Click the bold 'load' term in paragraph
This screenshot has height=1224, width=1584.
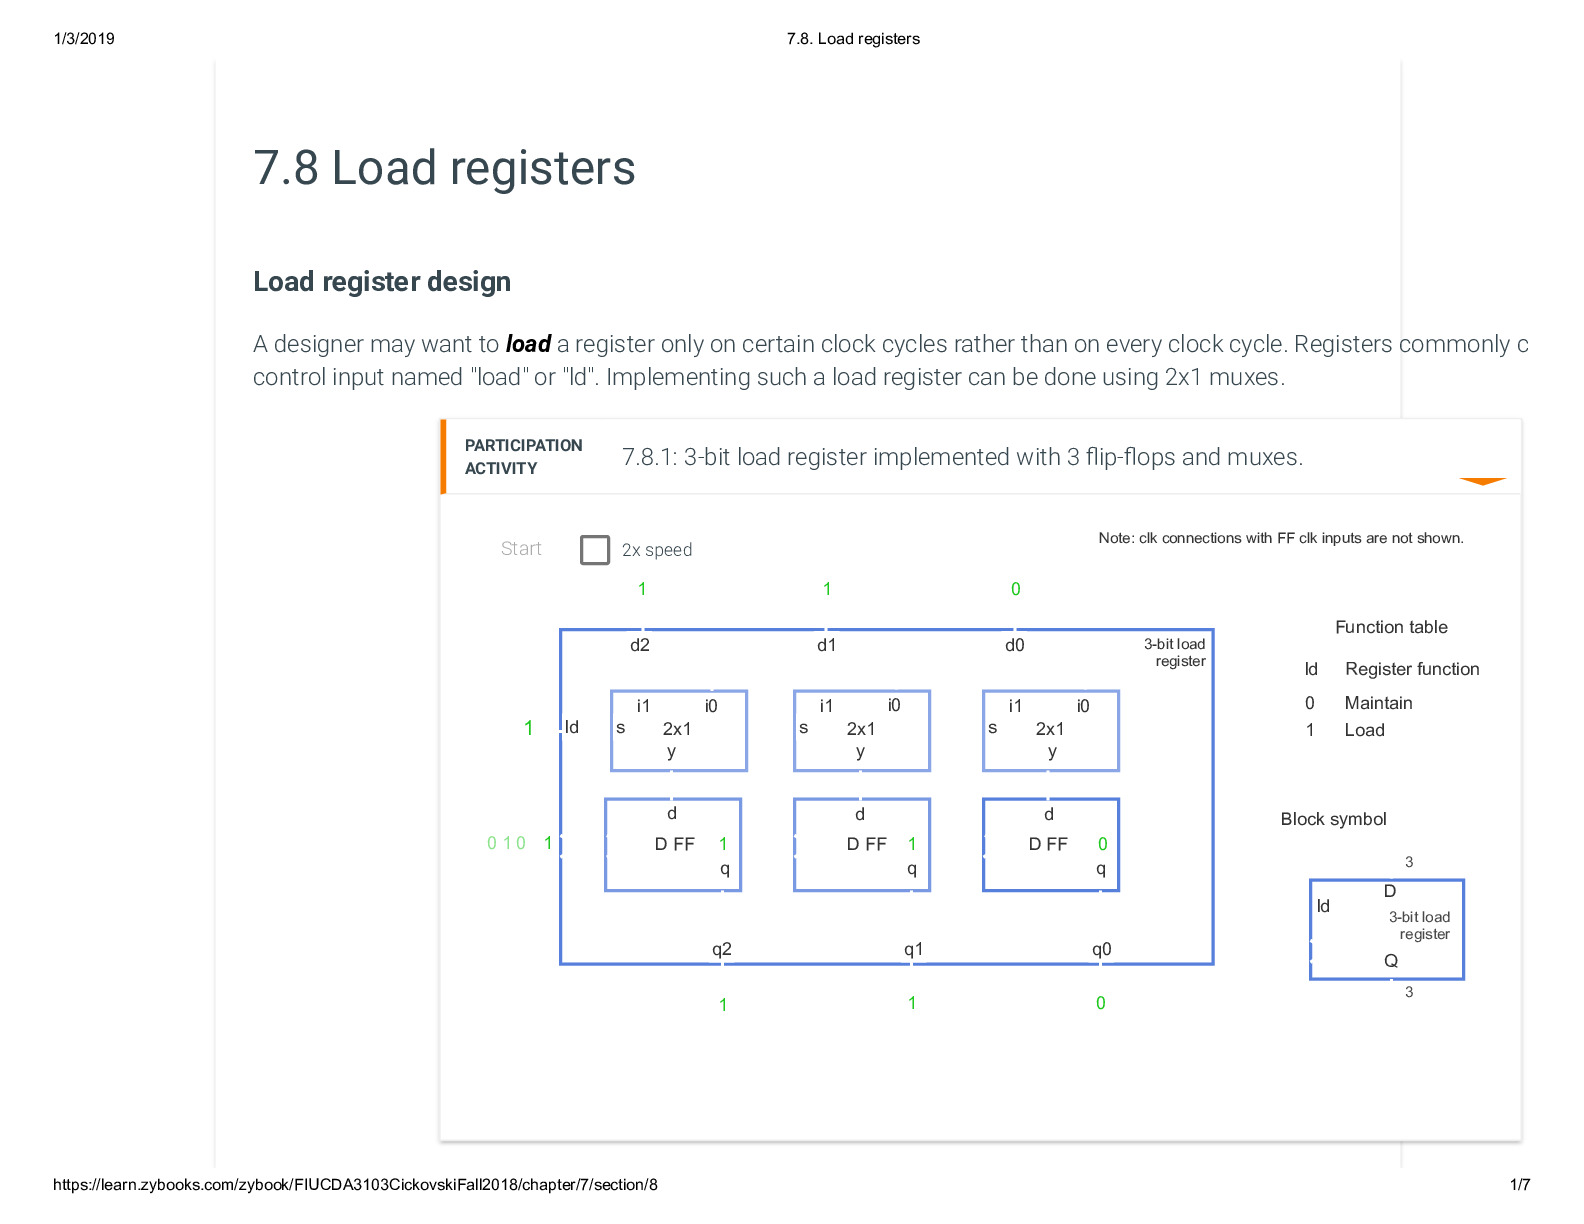coord(528,344)
